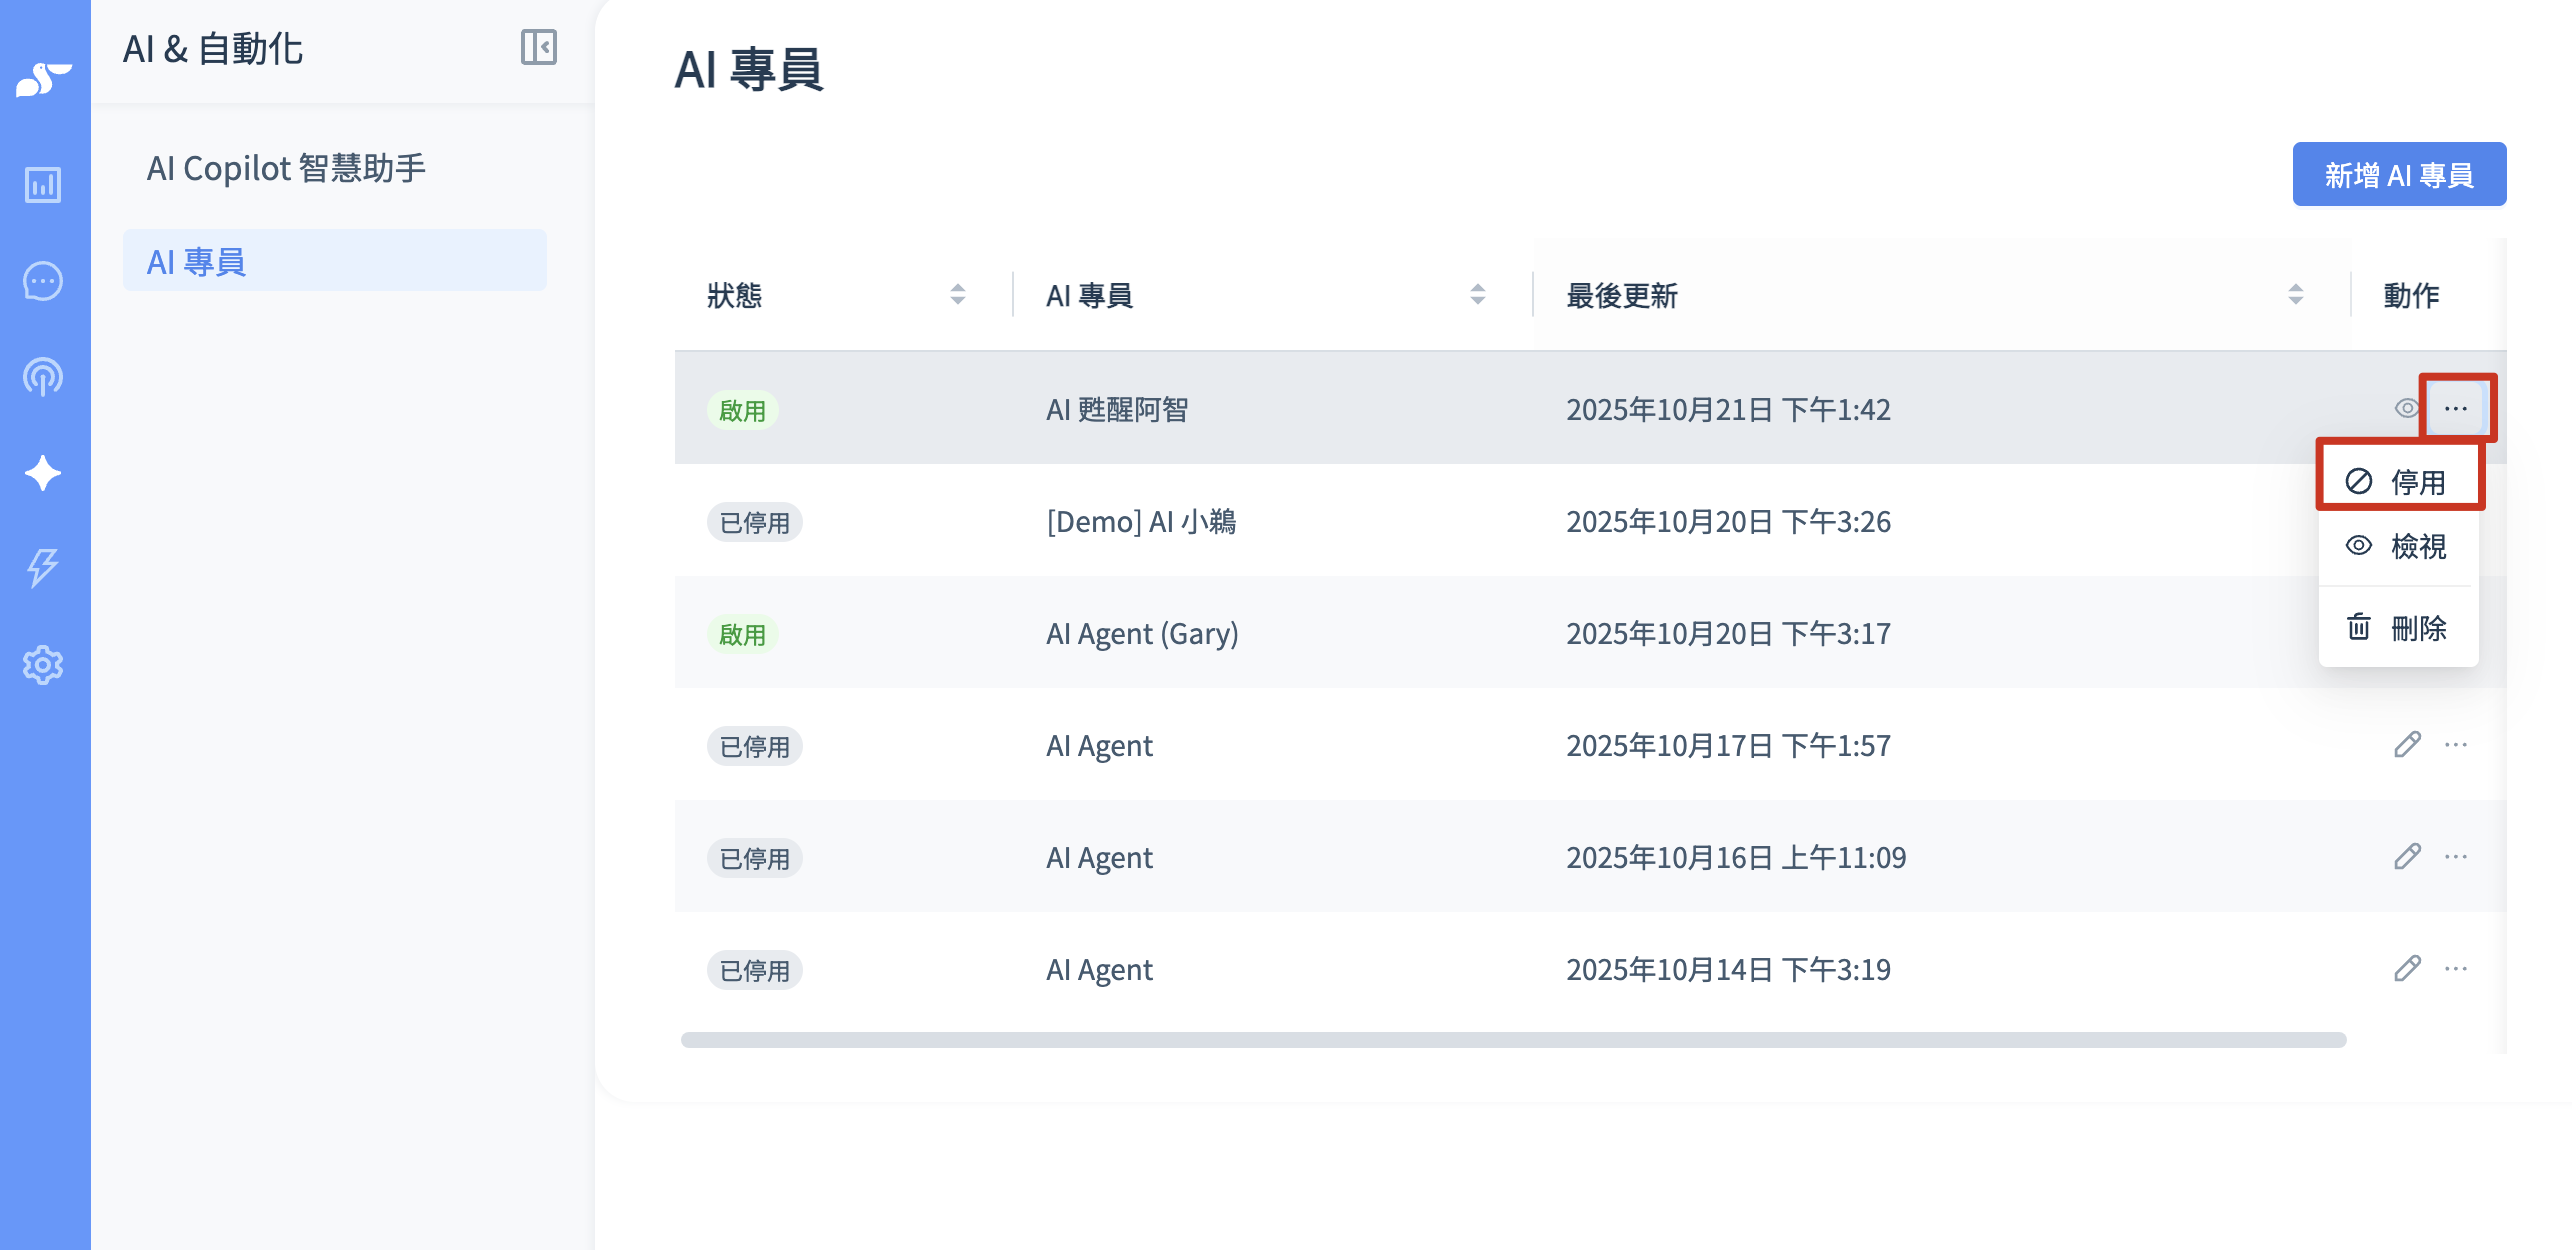Choose 停用 in the action menu
Viewport: 2572px width, 1250px height.
point(2398,482)
